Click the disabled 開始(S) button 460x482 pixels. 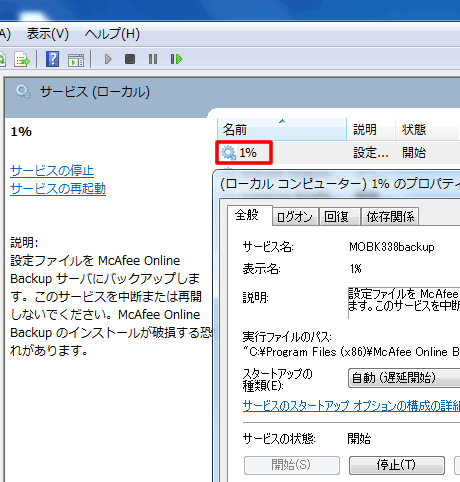(x=292, y=465)
